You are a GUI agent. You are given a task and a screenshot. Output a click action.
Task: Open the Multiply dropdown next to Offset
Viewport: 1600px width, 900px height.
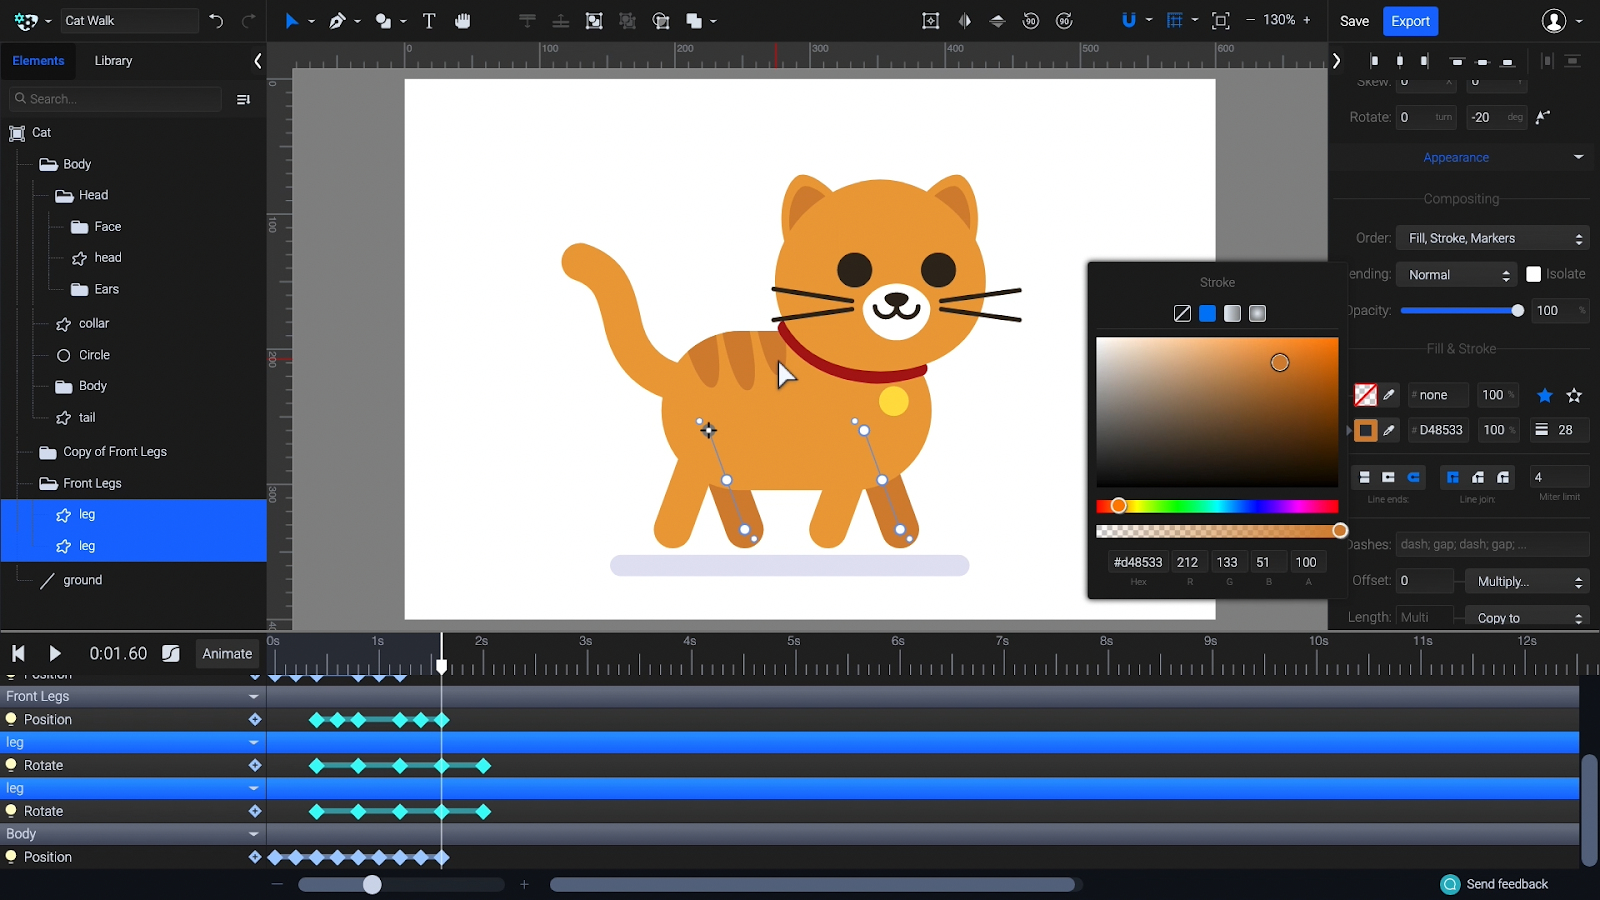[x=1527, y=581]
